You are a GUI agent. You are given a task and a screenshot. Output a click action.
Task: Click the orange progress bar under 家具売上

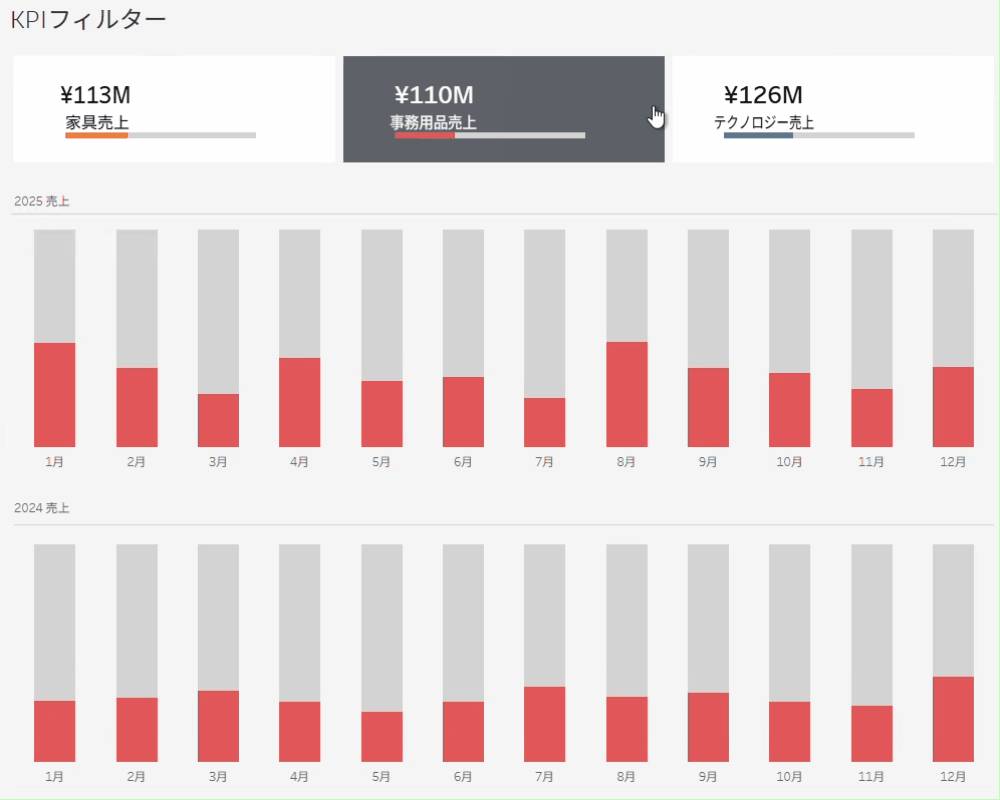pyautogui.click(x=97, y=135)
